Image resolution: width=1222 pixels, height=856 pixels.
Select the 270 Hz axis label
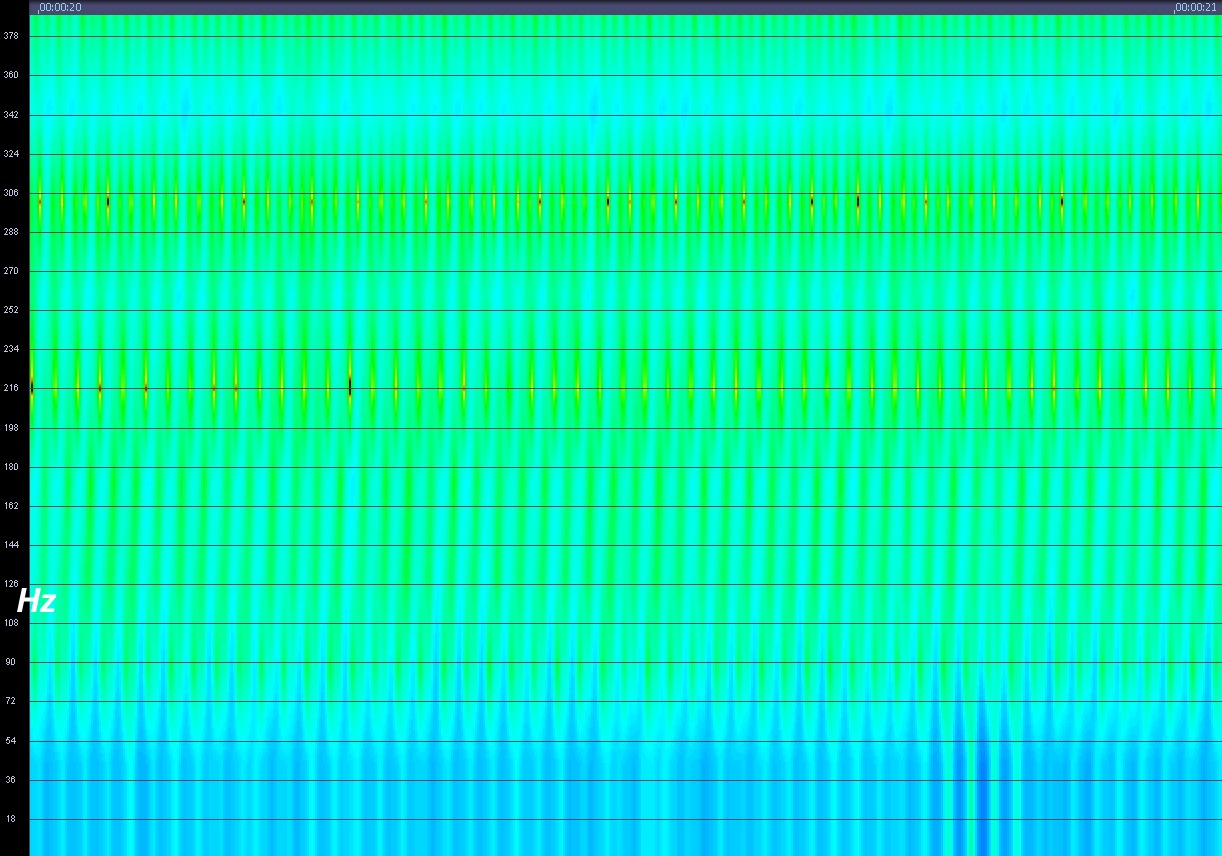12,271
